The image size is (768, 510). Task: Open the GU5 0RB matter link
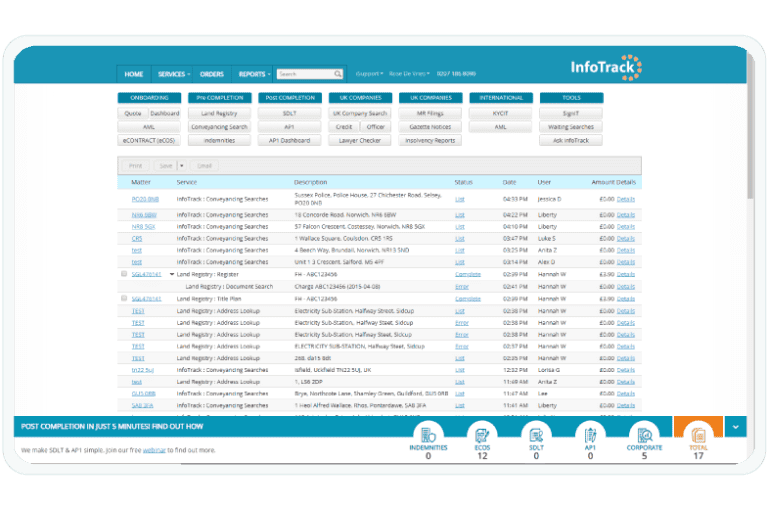click(144, 394)
